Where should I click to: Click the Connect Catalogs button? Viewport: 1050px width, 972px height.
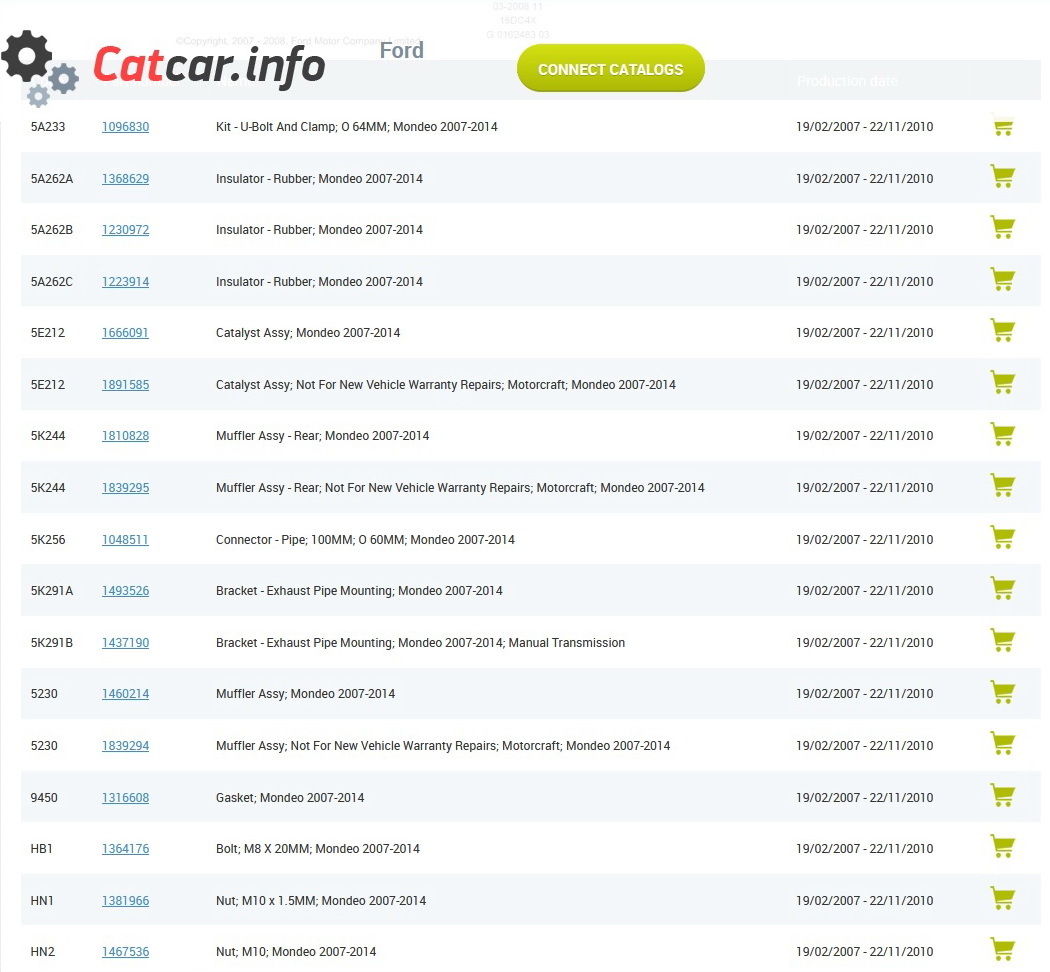pyautogui.click(x=610, y=68)
